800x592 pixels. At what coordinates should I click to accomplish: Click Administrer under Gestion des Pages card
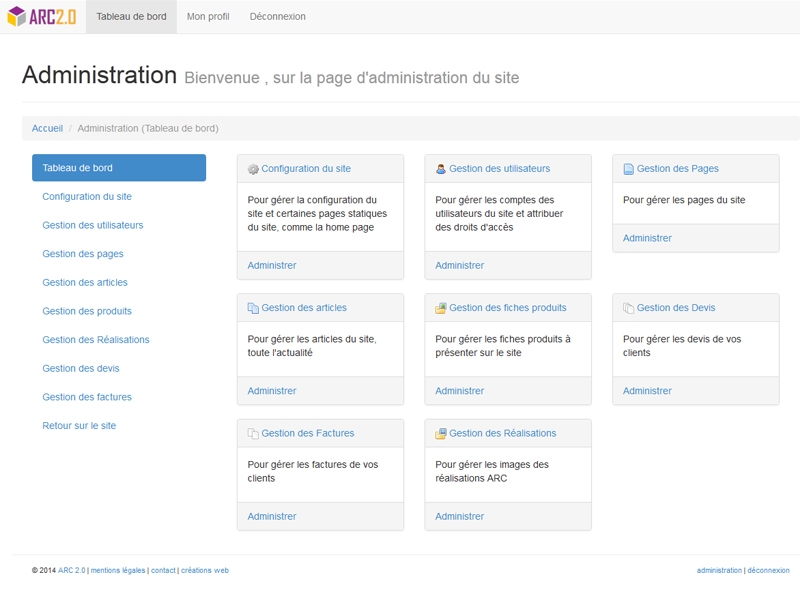point(647,238)
